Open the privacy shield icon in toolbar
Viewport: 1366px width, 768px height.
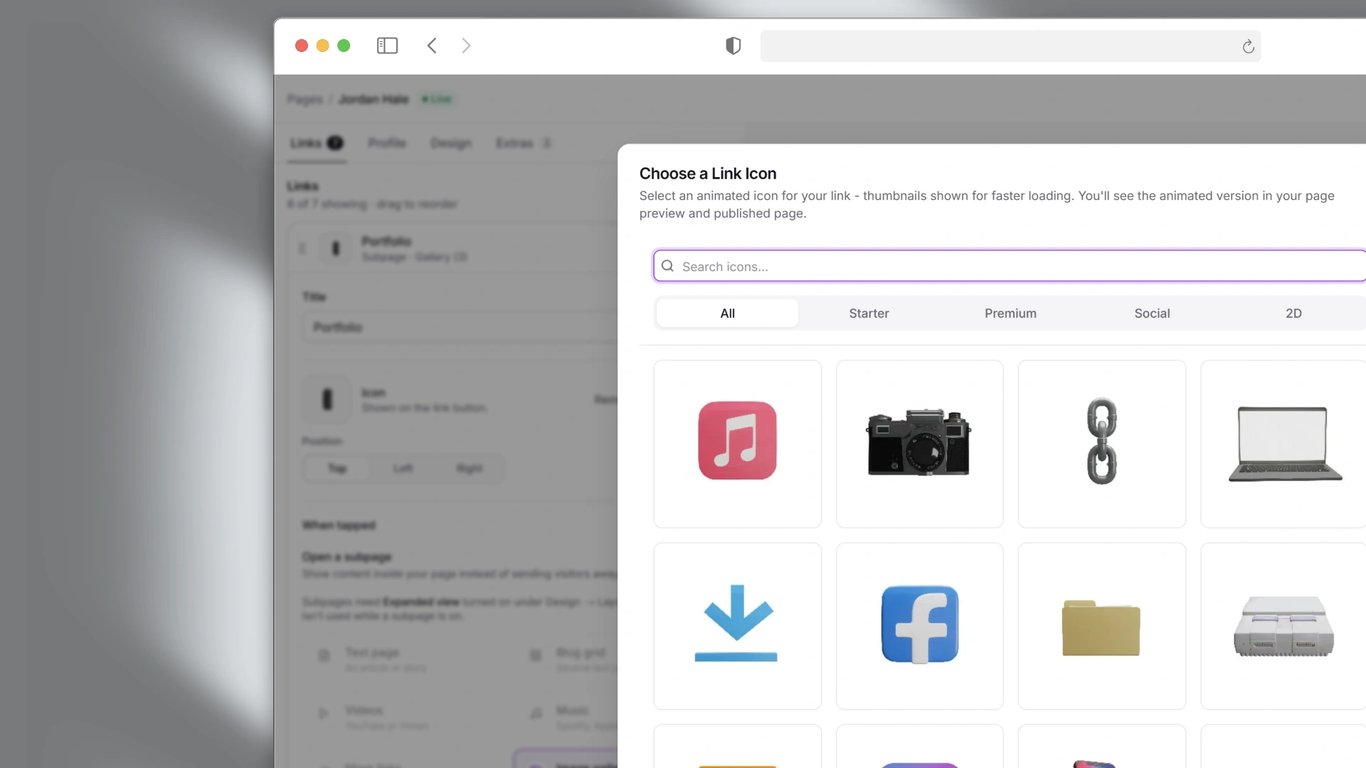(733, 46)
